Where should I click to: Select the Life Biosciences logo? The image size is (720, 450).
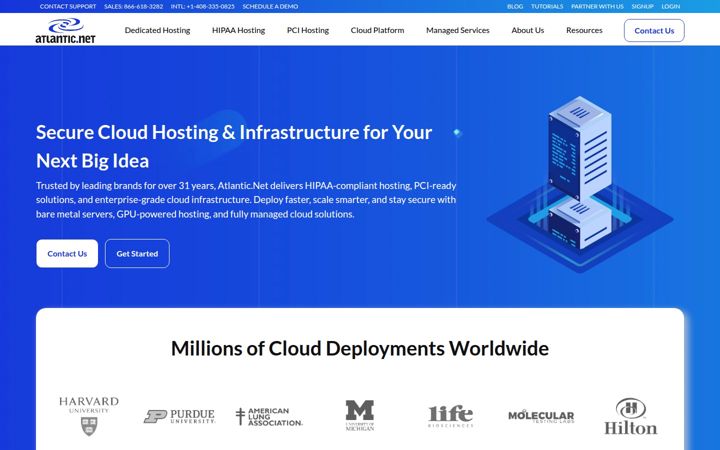pos(450,416)
